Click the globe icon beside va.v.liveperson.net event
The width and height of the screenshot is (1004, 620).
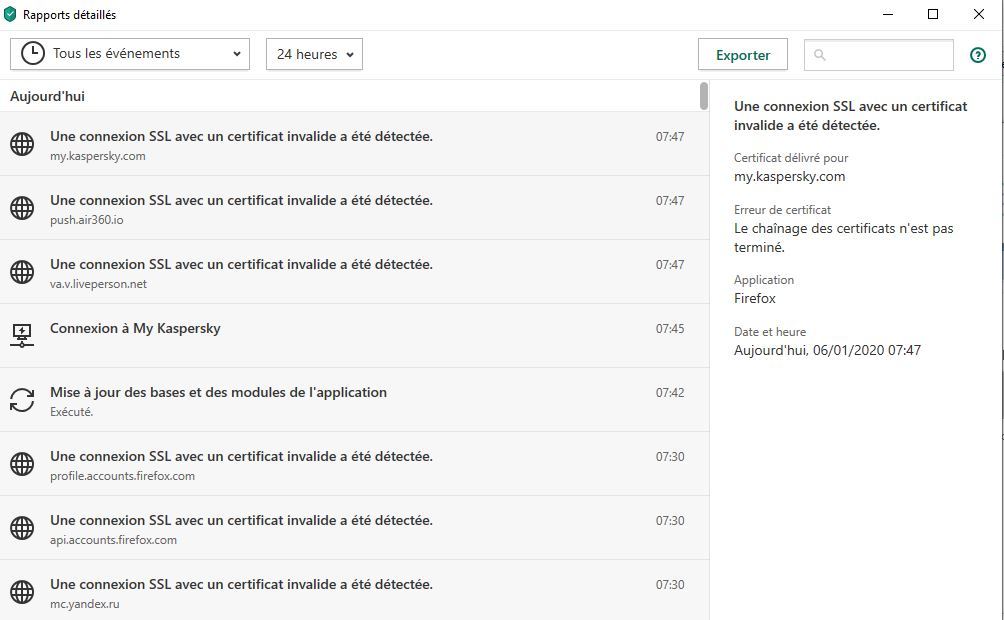(22, 272)
